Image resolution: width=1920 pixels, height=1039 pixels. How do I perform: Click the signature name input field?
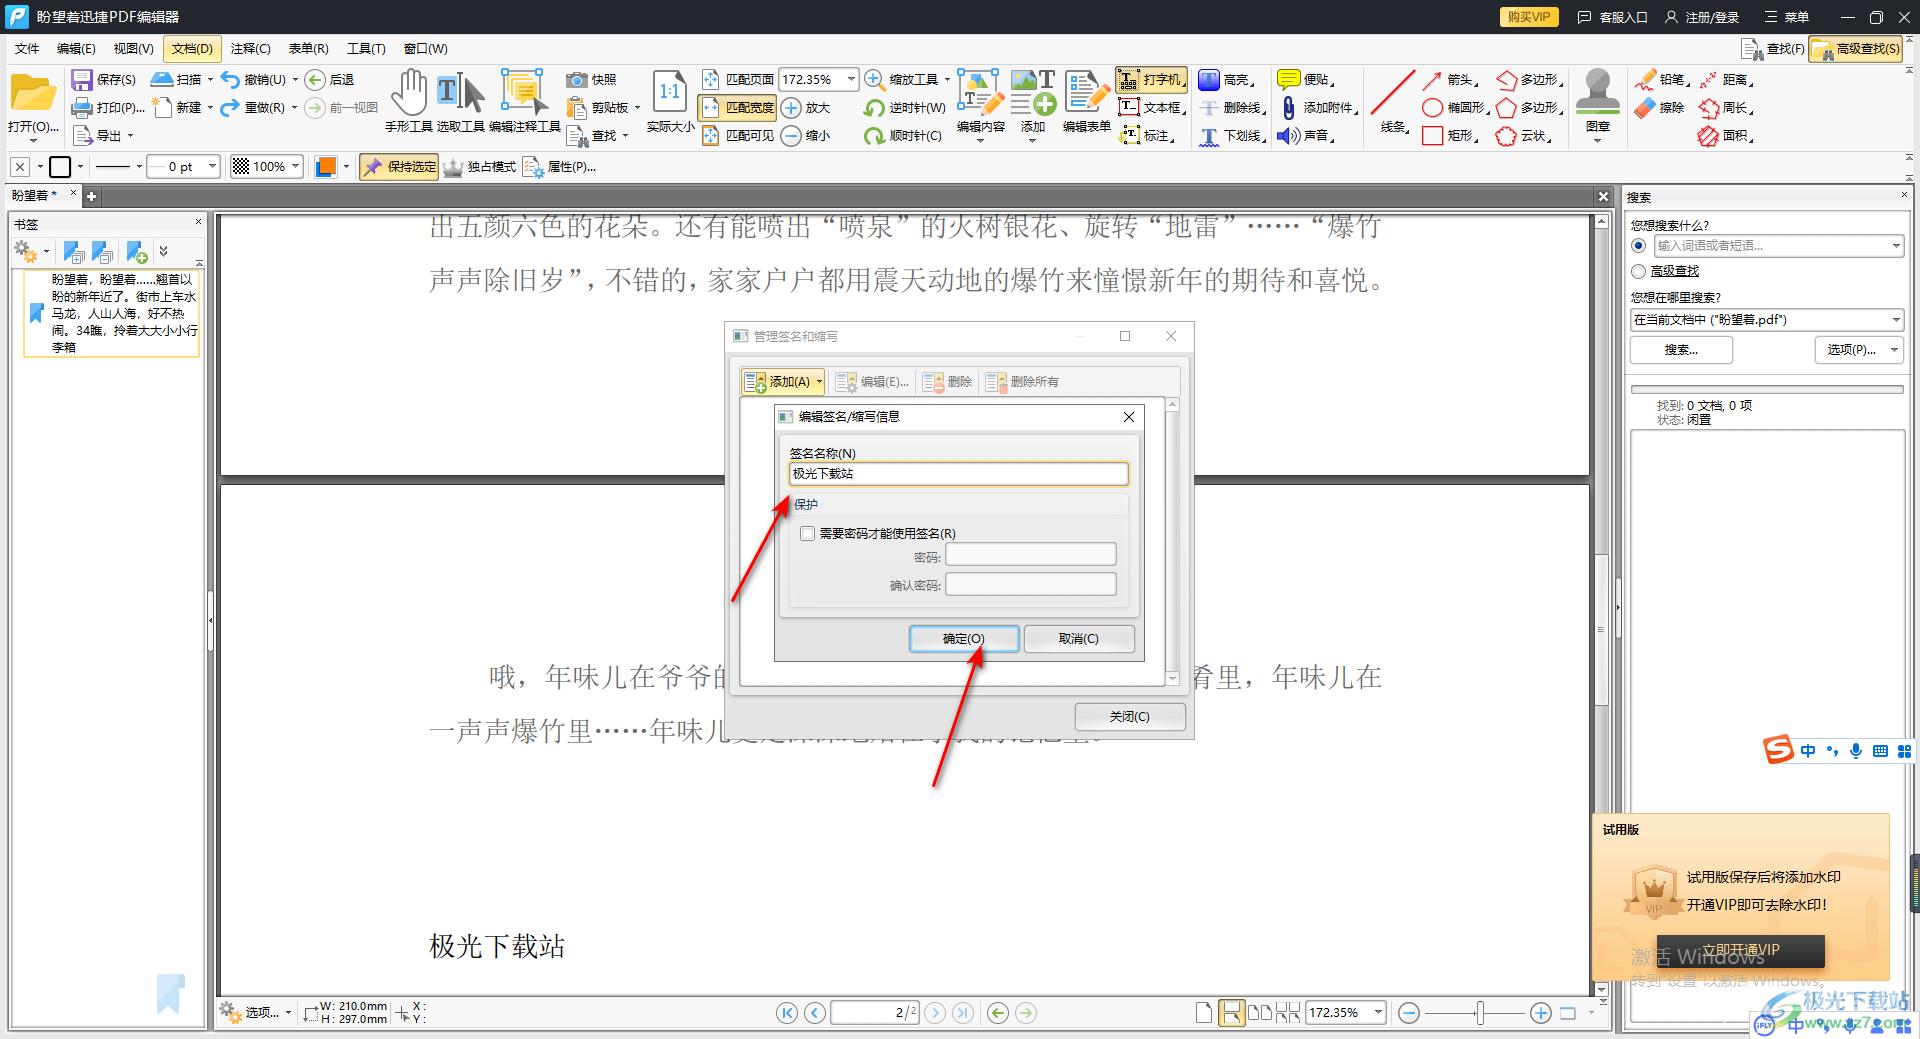958,474
